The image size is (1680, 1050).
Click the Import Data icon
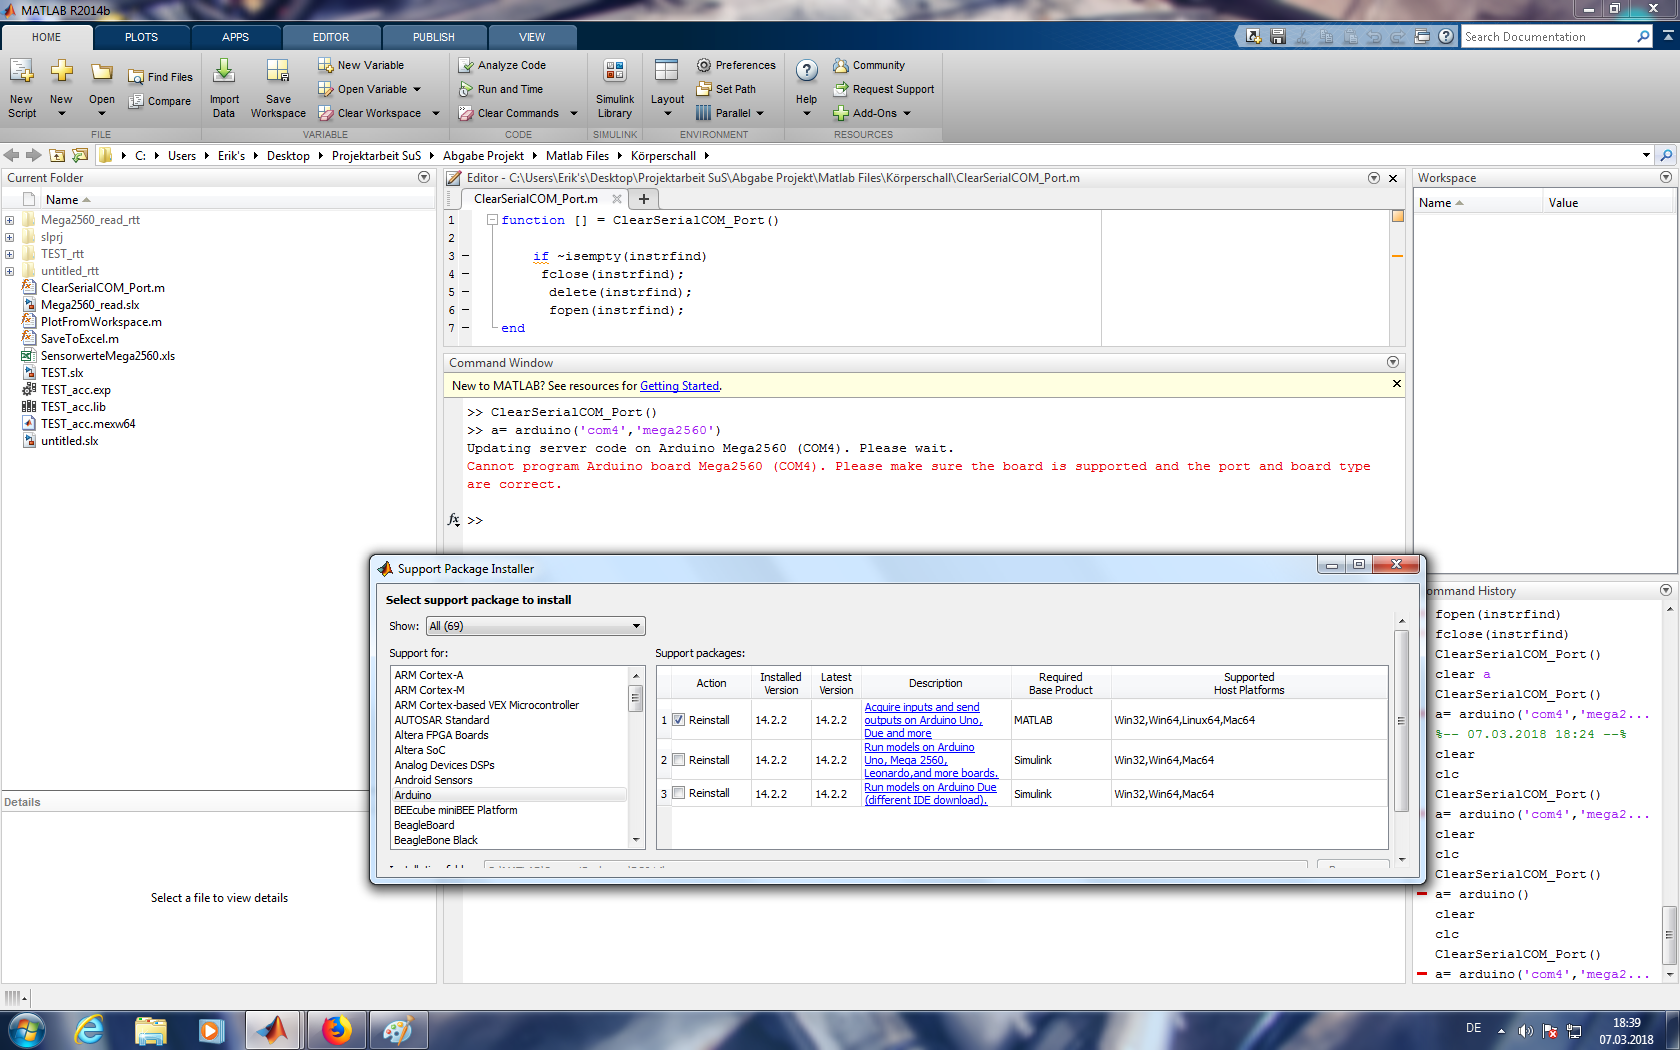[x=224, y=72]
